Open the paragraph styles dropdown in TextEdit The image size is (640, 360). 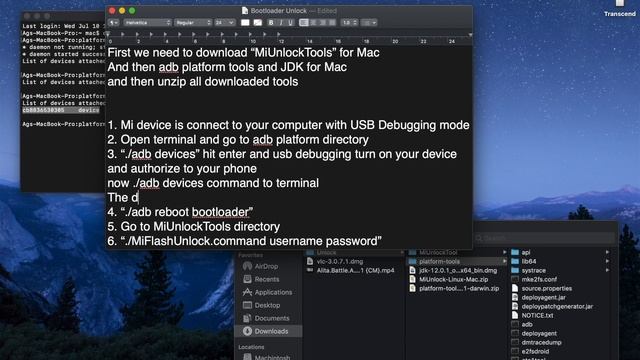click(114, 22)
